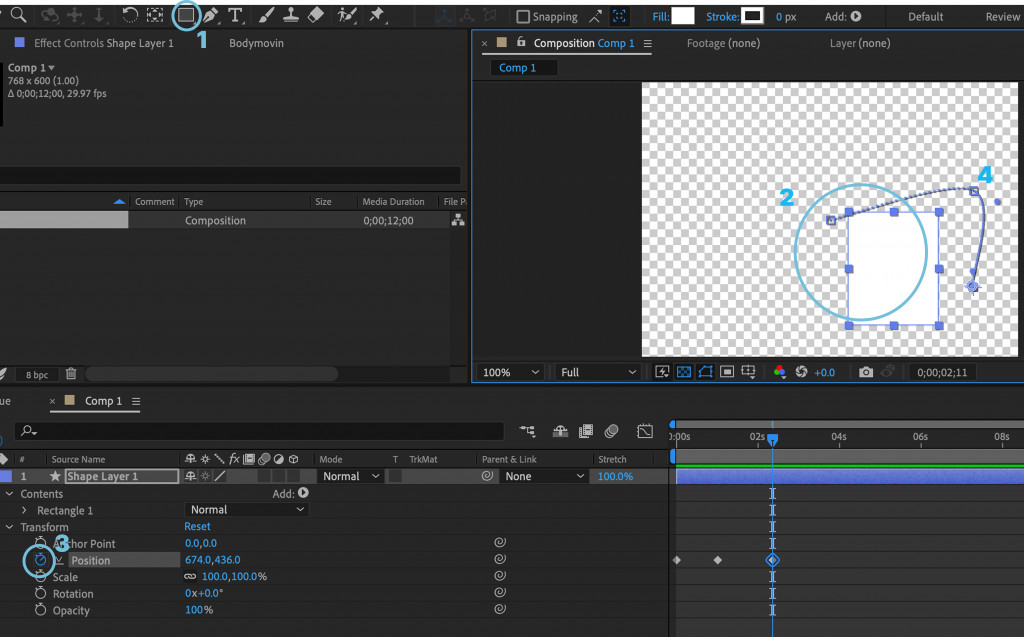Open the Effect Controls Shape Layer 1 tab
This screenshot has width=1024, height=637.
[103, 43]
